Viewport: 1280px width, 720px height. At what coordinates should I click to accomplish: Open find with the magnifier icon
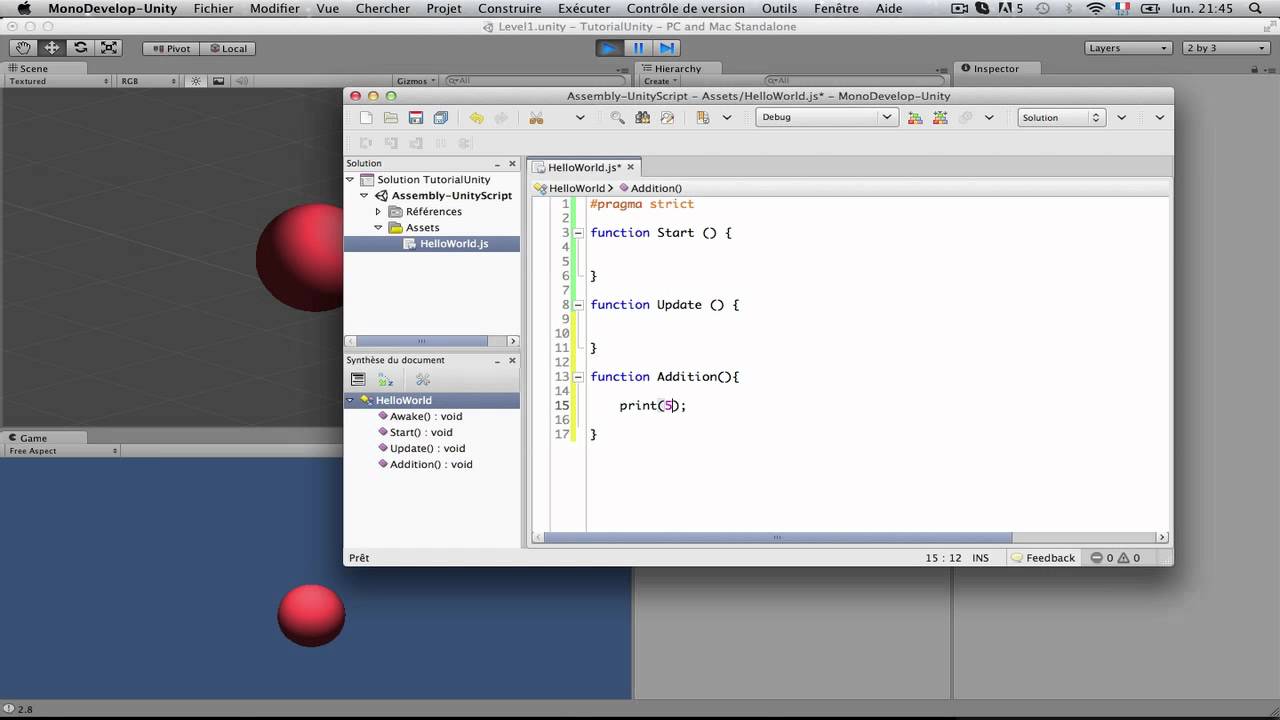(x=617, y=118)
